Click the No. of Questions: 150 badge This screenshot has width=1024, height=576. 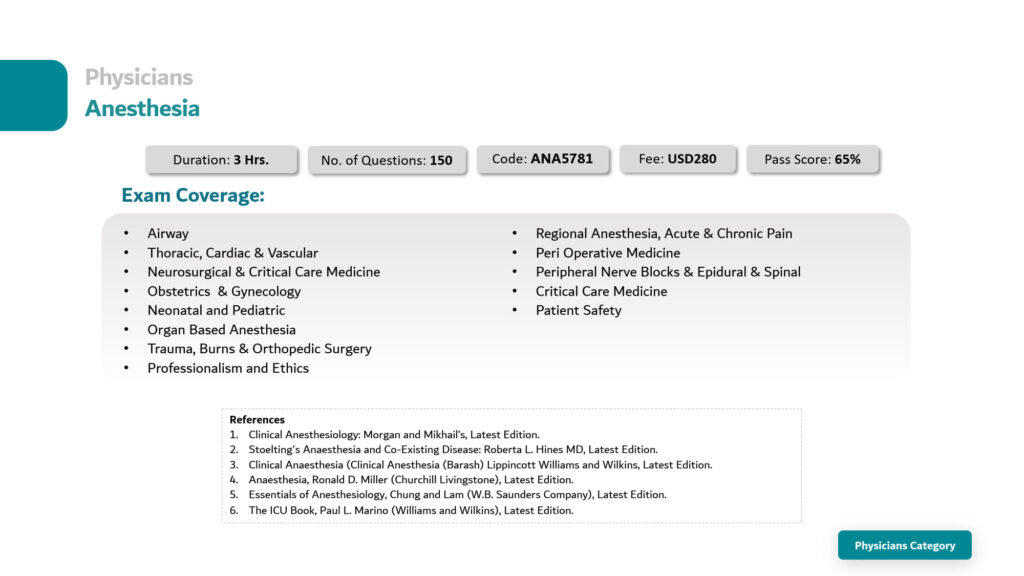[387, 161]
